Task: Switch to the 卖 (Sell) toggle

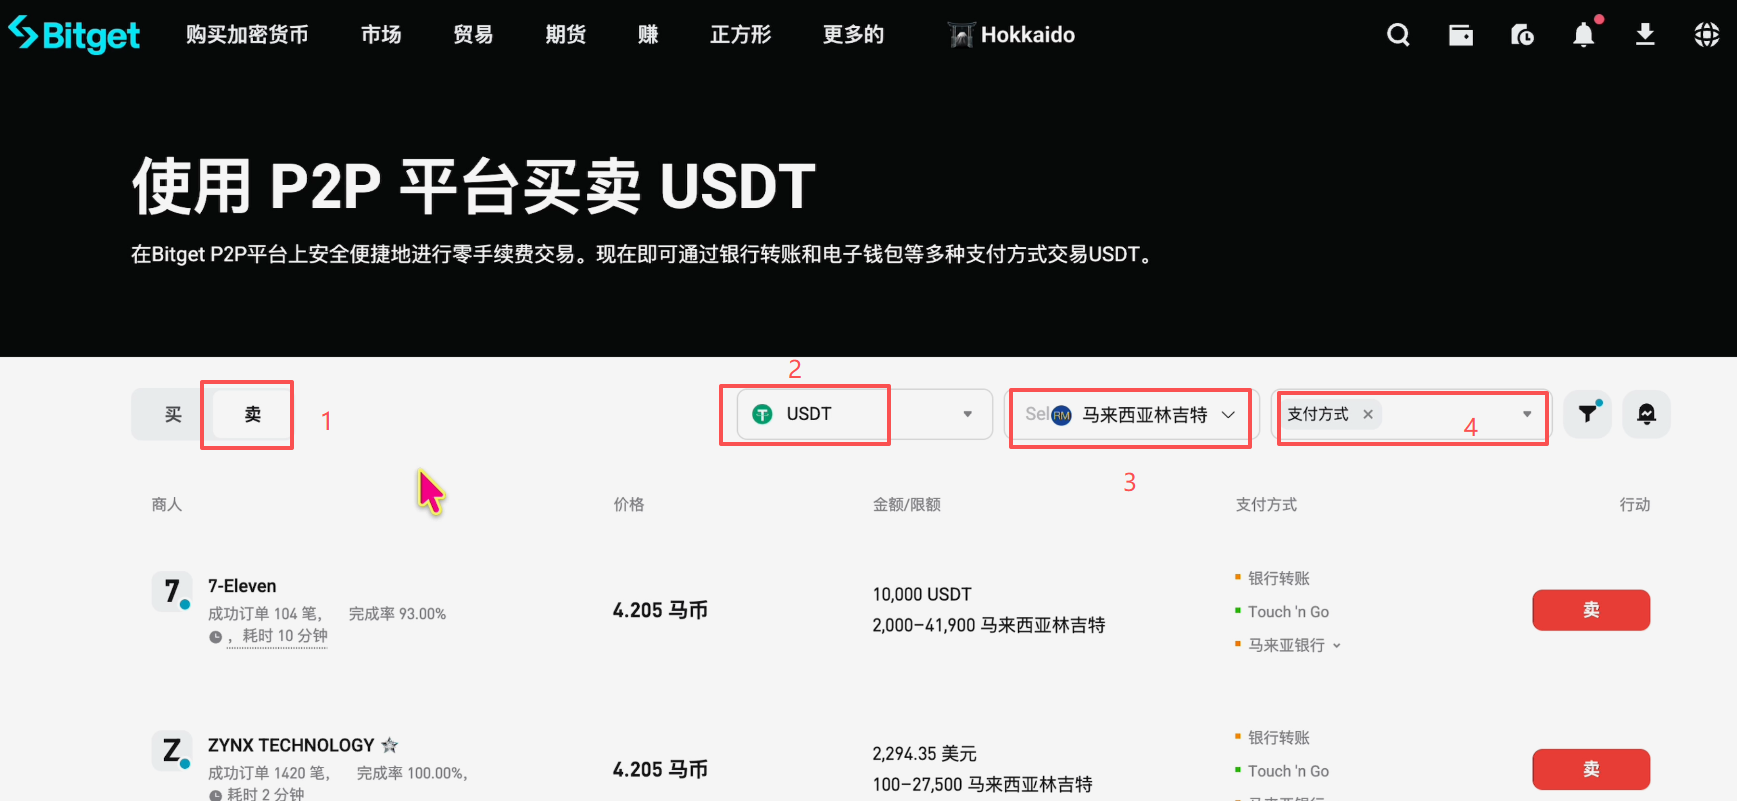Action: point(253,414)
